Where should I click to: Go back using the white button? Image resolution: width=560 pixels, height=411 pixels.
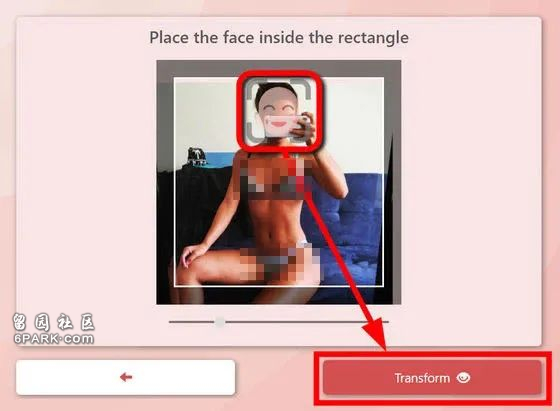click(x=126, y=377)
